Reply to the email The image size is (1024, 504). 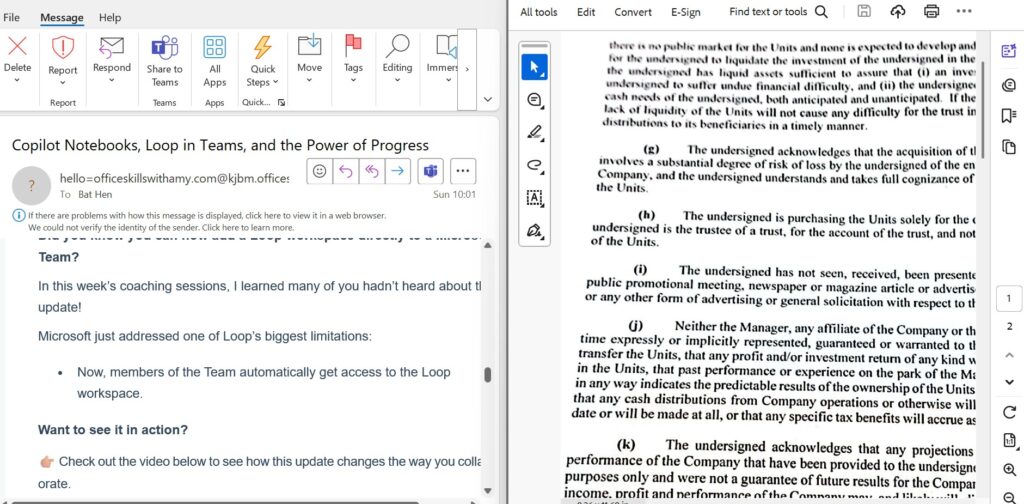[345, 171]
